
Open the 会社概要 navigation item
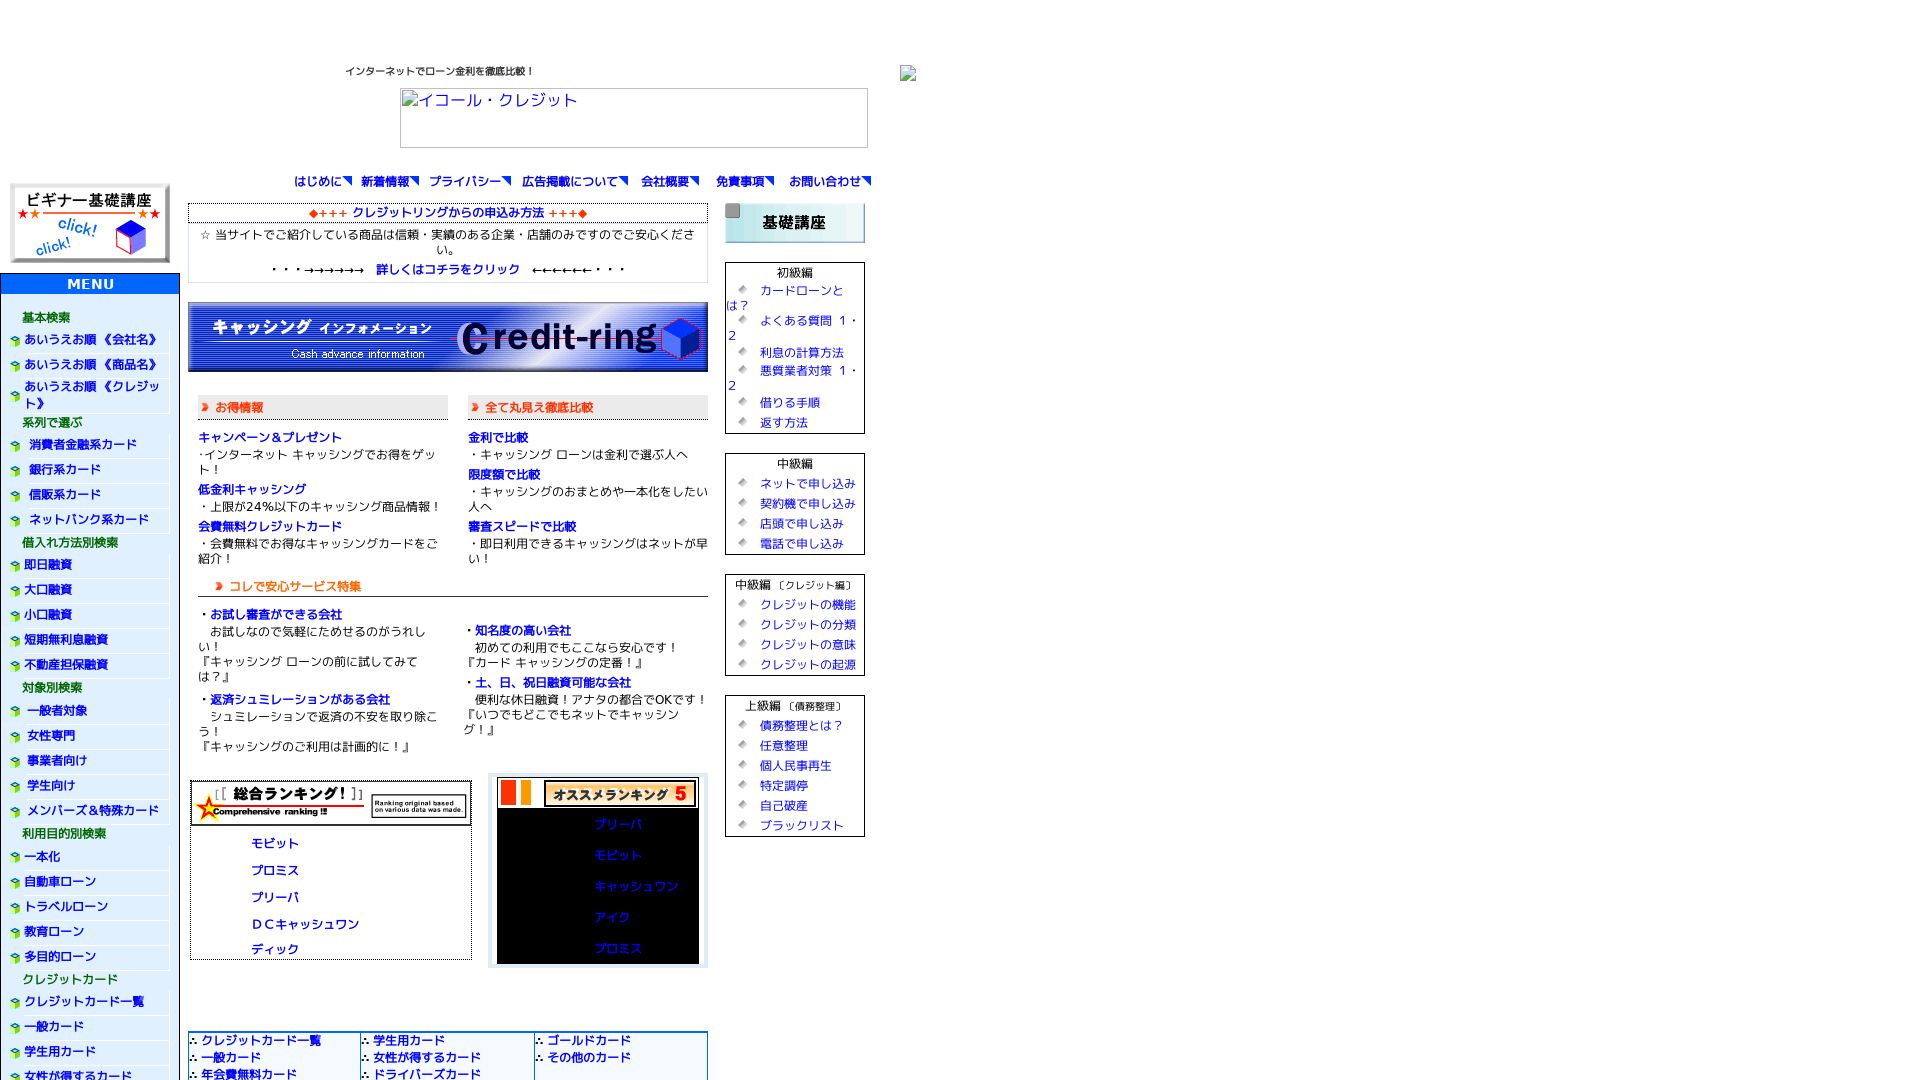click(x=664, y=182)
